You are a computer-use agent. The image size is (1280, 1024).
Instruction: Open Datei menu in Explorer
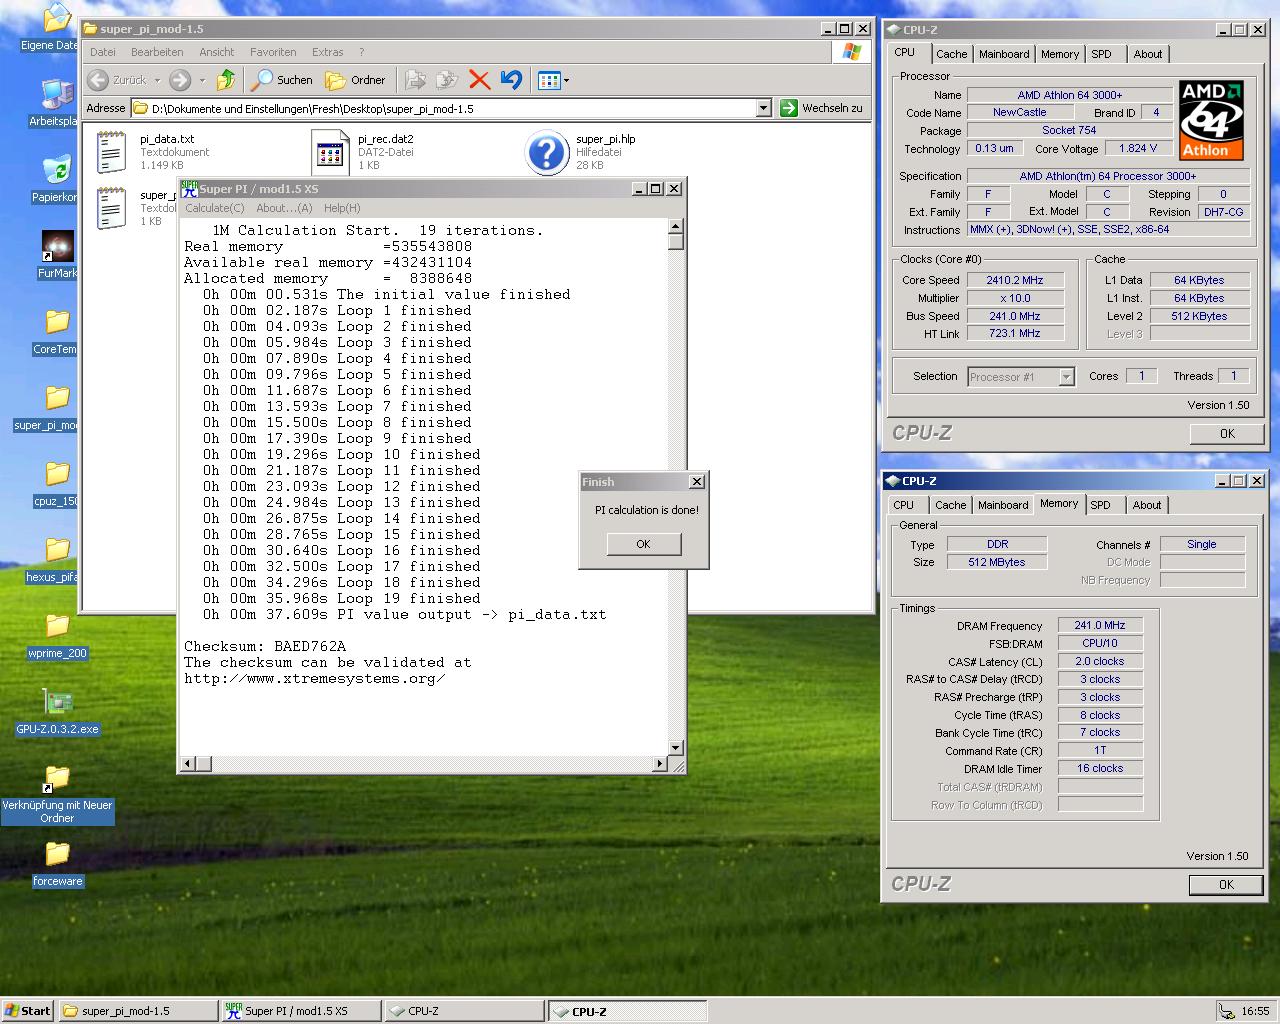point(103,52)
